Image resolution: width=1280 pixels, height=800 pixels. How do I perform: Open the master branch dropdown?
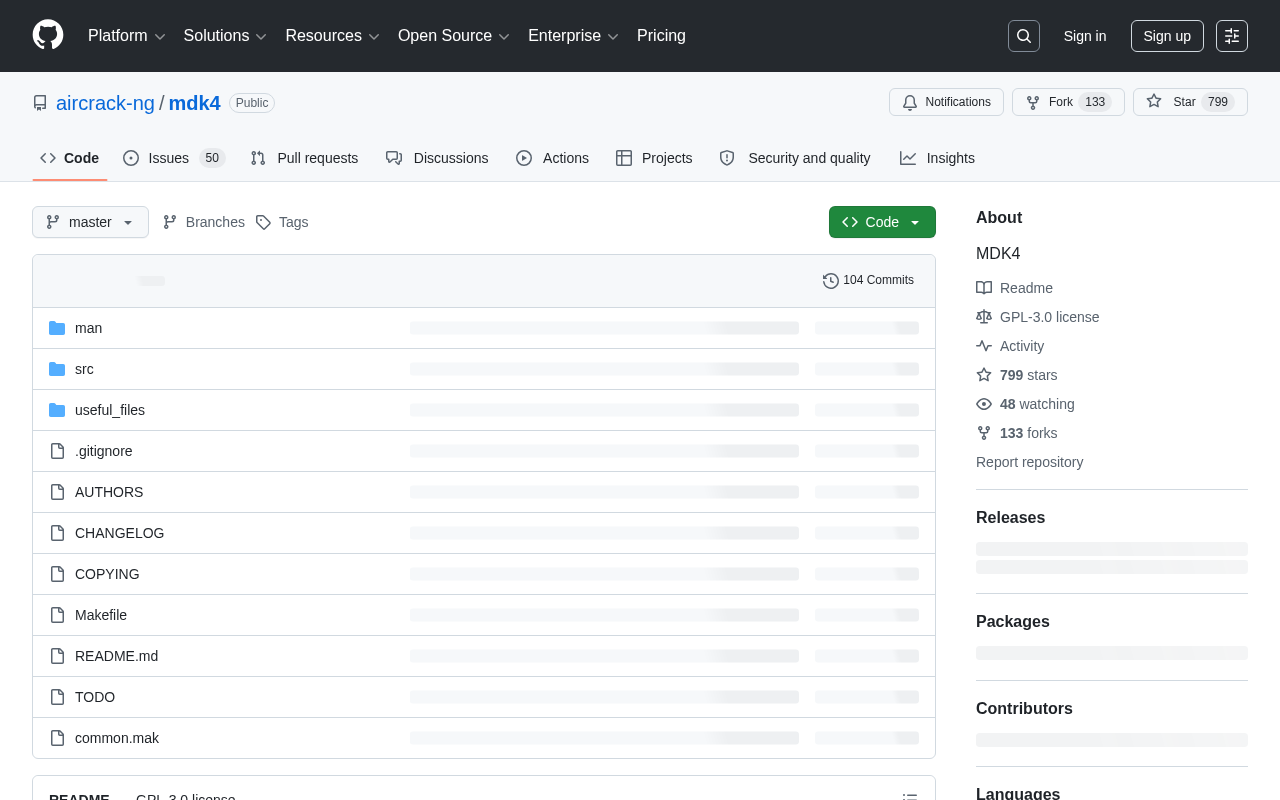90,222
